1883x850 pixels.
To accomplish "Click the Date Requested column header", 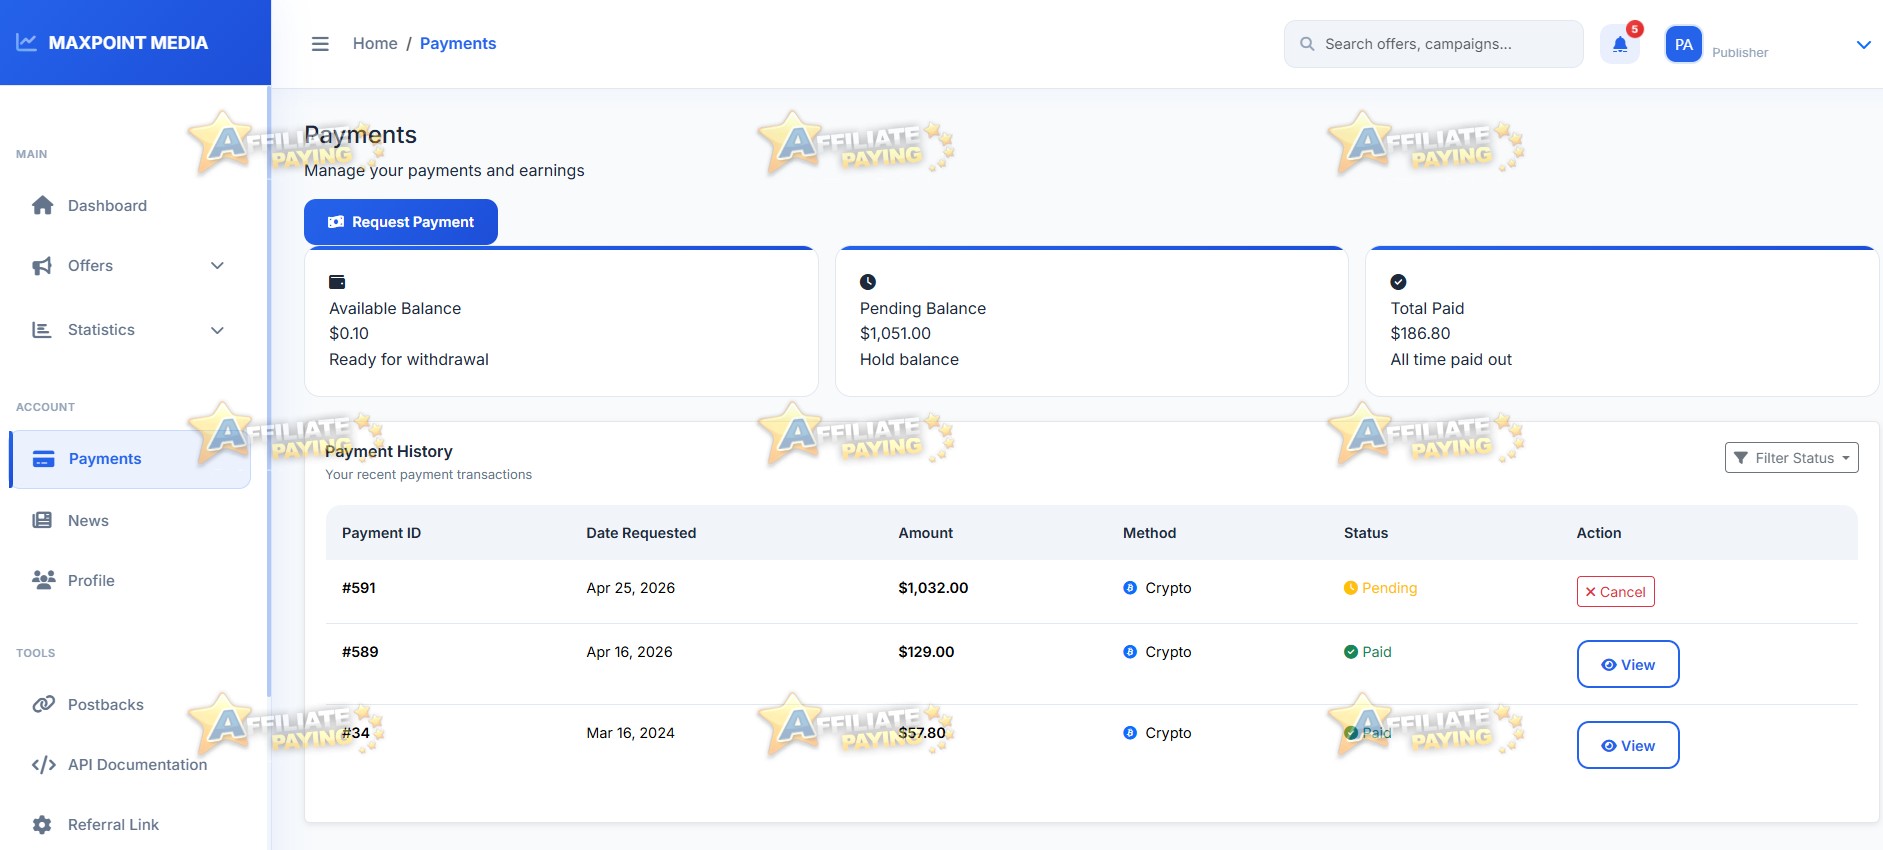I will [x=641, y=533].
